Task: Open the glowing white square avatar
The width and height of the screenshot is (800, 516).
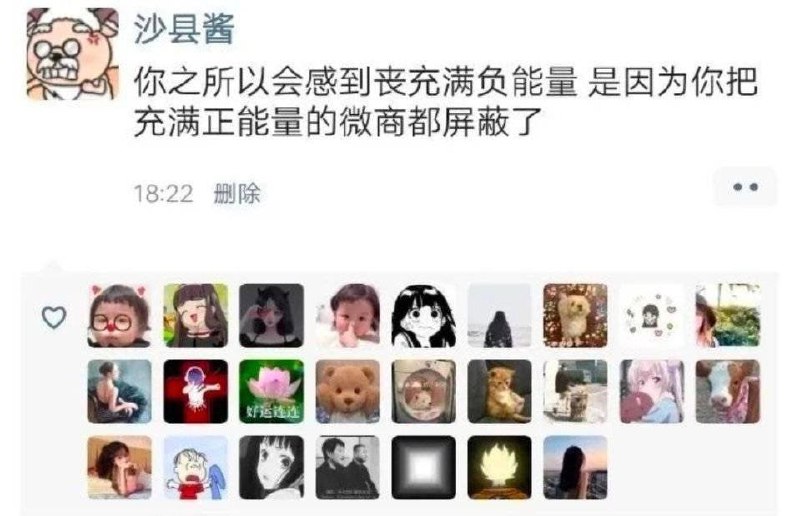Action: [x=423, y=468]
